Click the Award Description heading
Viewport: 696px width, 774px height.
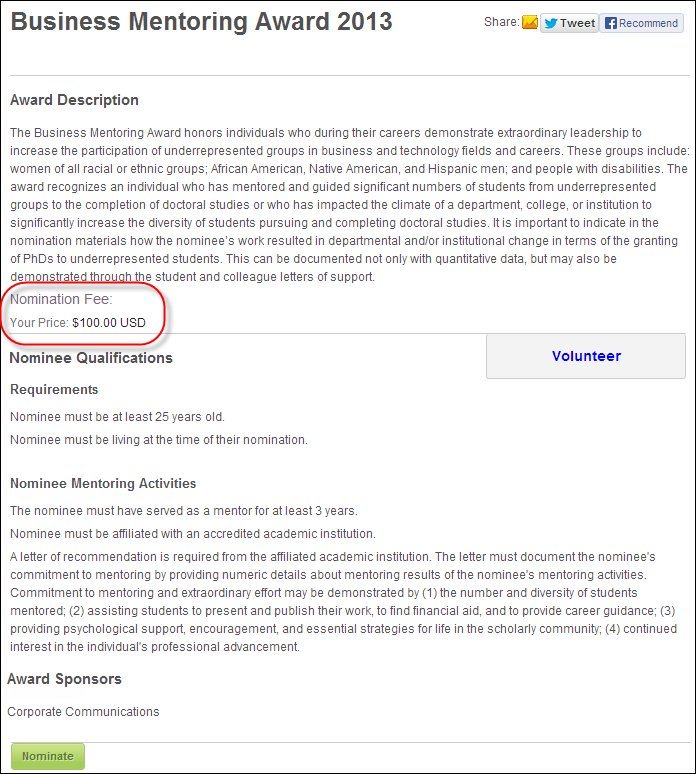pos(74,100)
